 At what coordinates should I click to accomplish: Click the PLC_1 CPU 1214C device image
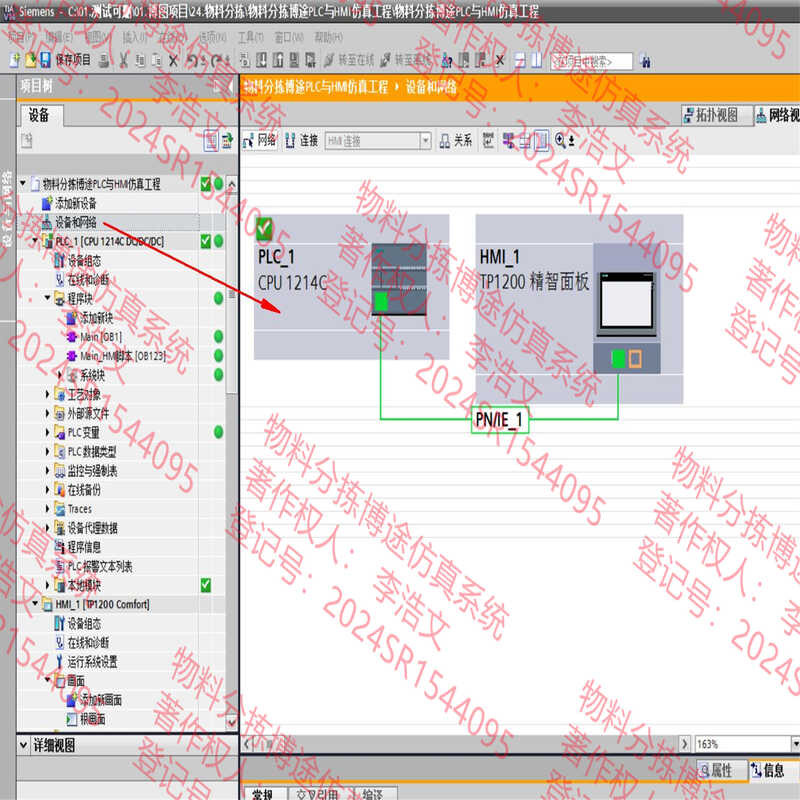[x=399, y=280]
